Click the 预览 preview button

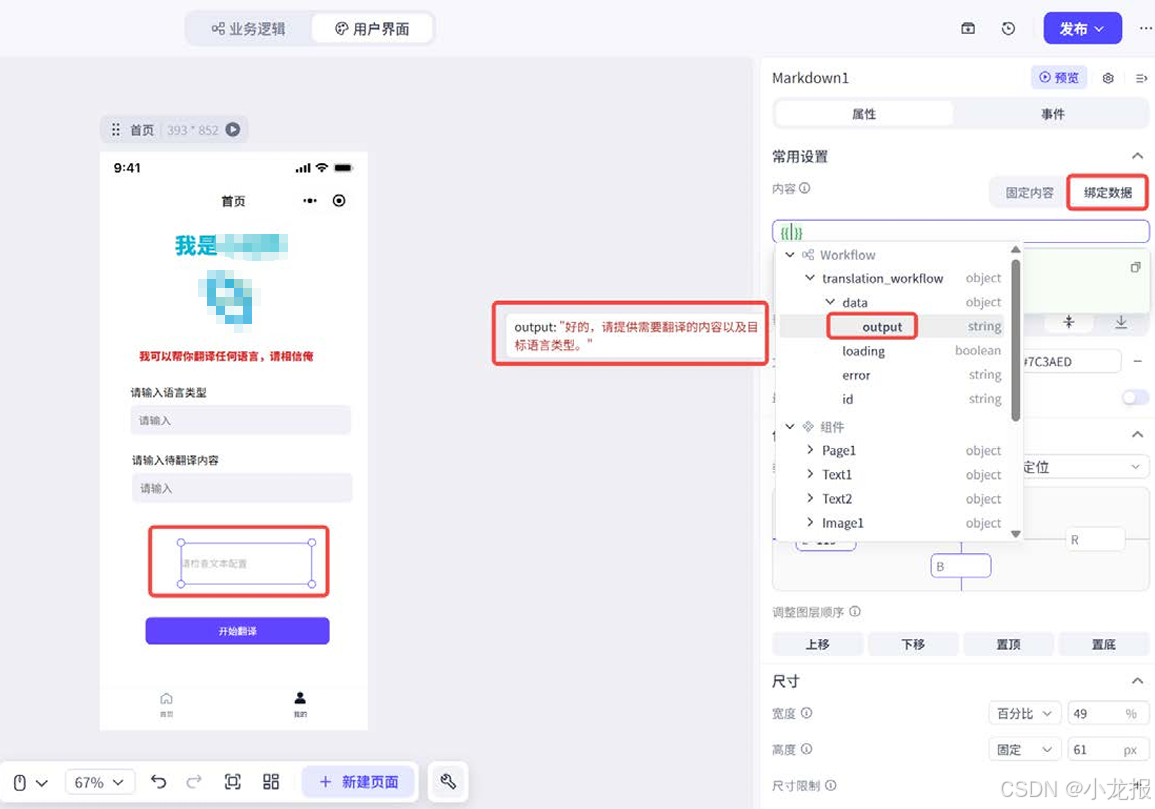click(1058, 77)
